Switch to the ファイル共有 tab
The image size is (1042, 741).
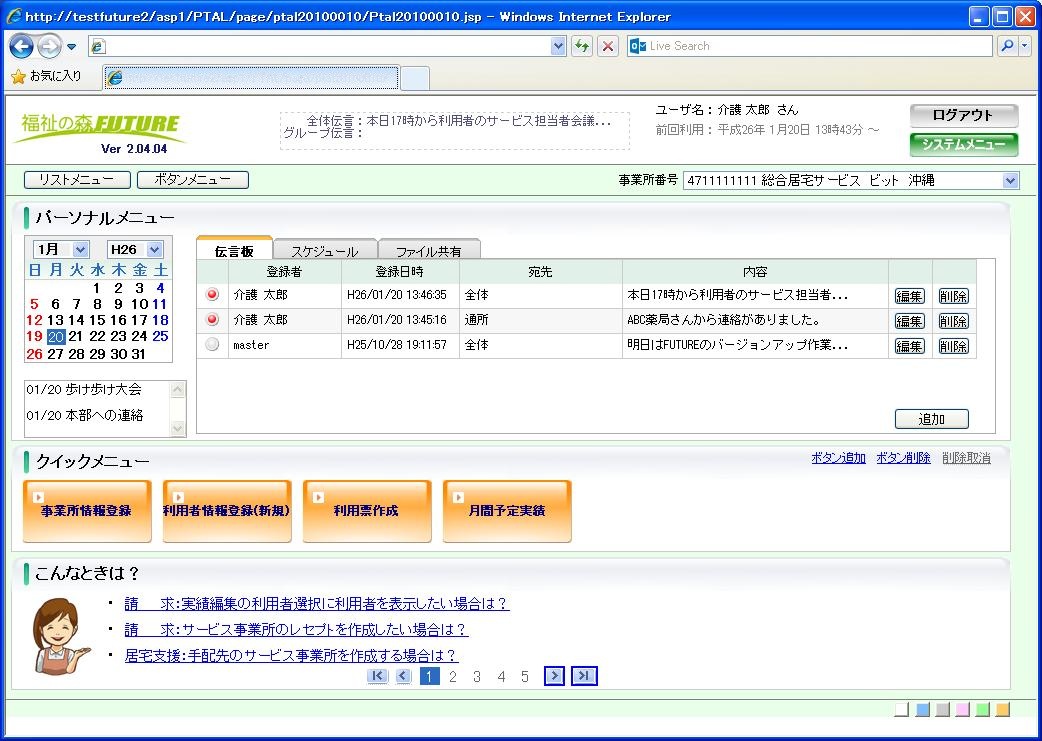pyautogui.click(x=429, y=251)
